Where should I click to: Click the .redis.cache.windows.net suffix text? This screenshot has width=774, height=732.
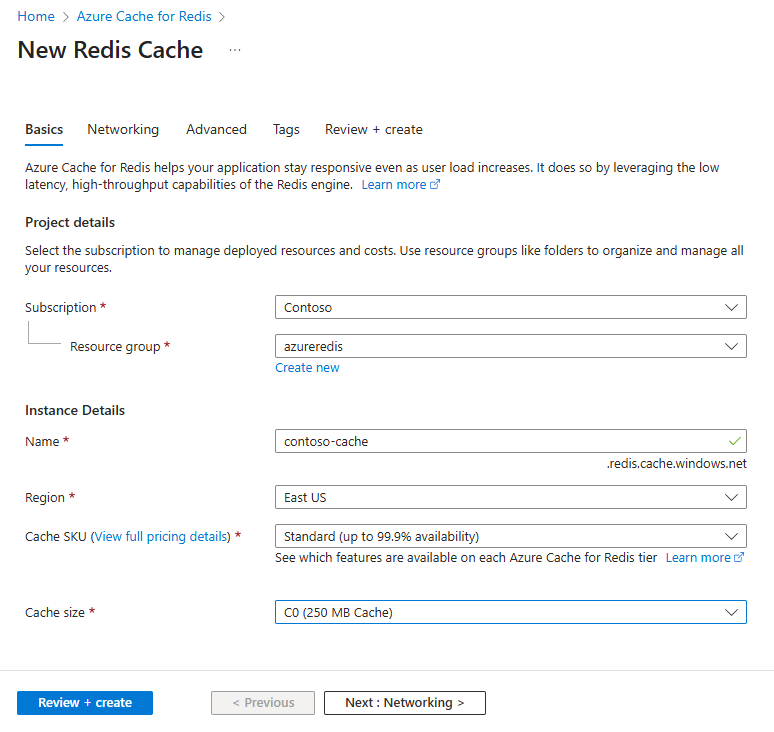tap(677, 463)
